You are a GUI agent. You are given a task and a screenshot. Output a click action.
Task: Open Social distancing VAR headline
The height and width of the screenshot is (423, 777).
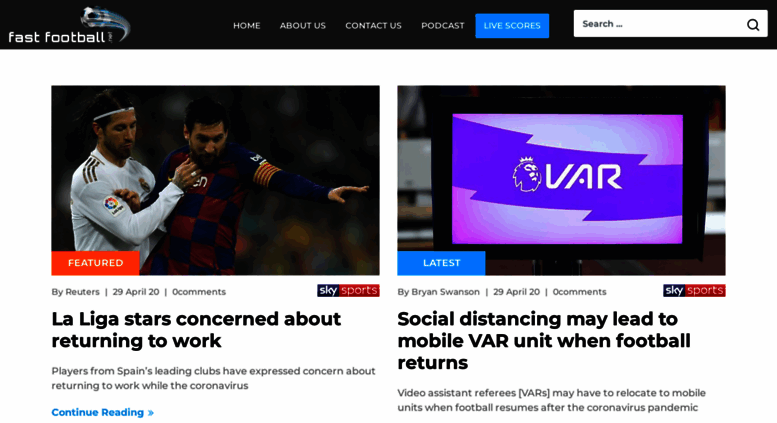point(544,341)
